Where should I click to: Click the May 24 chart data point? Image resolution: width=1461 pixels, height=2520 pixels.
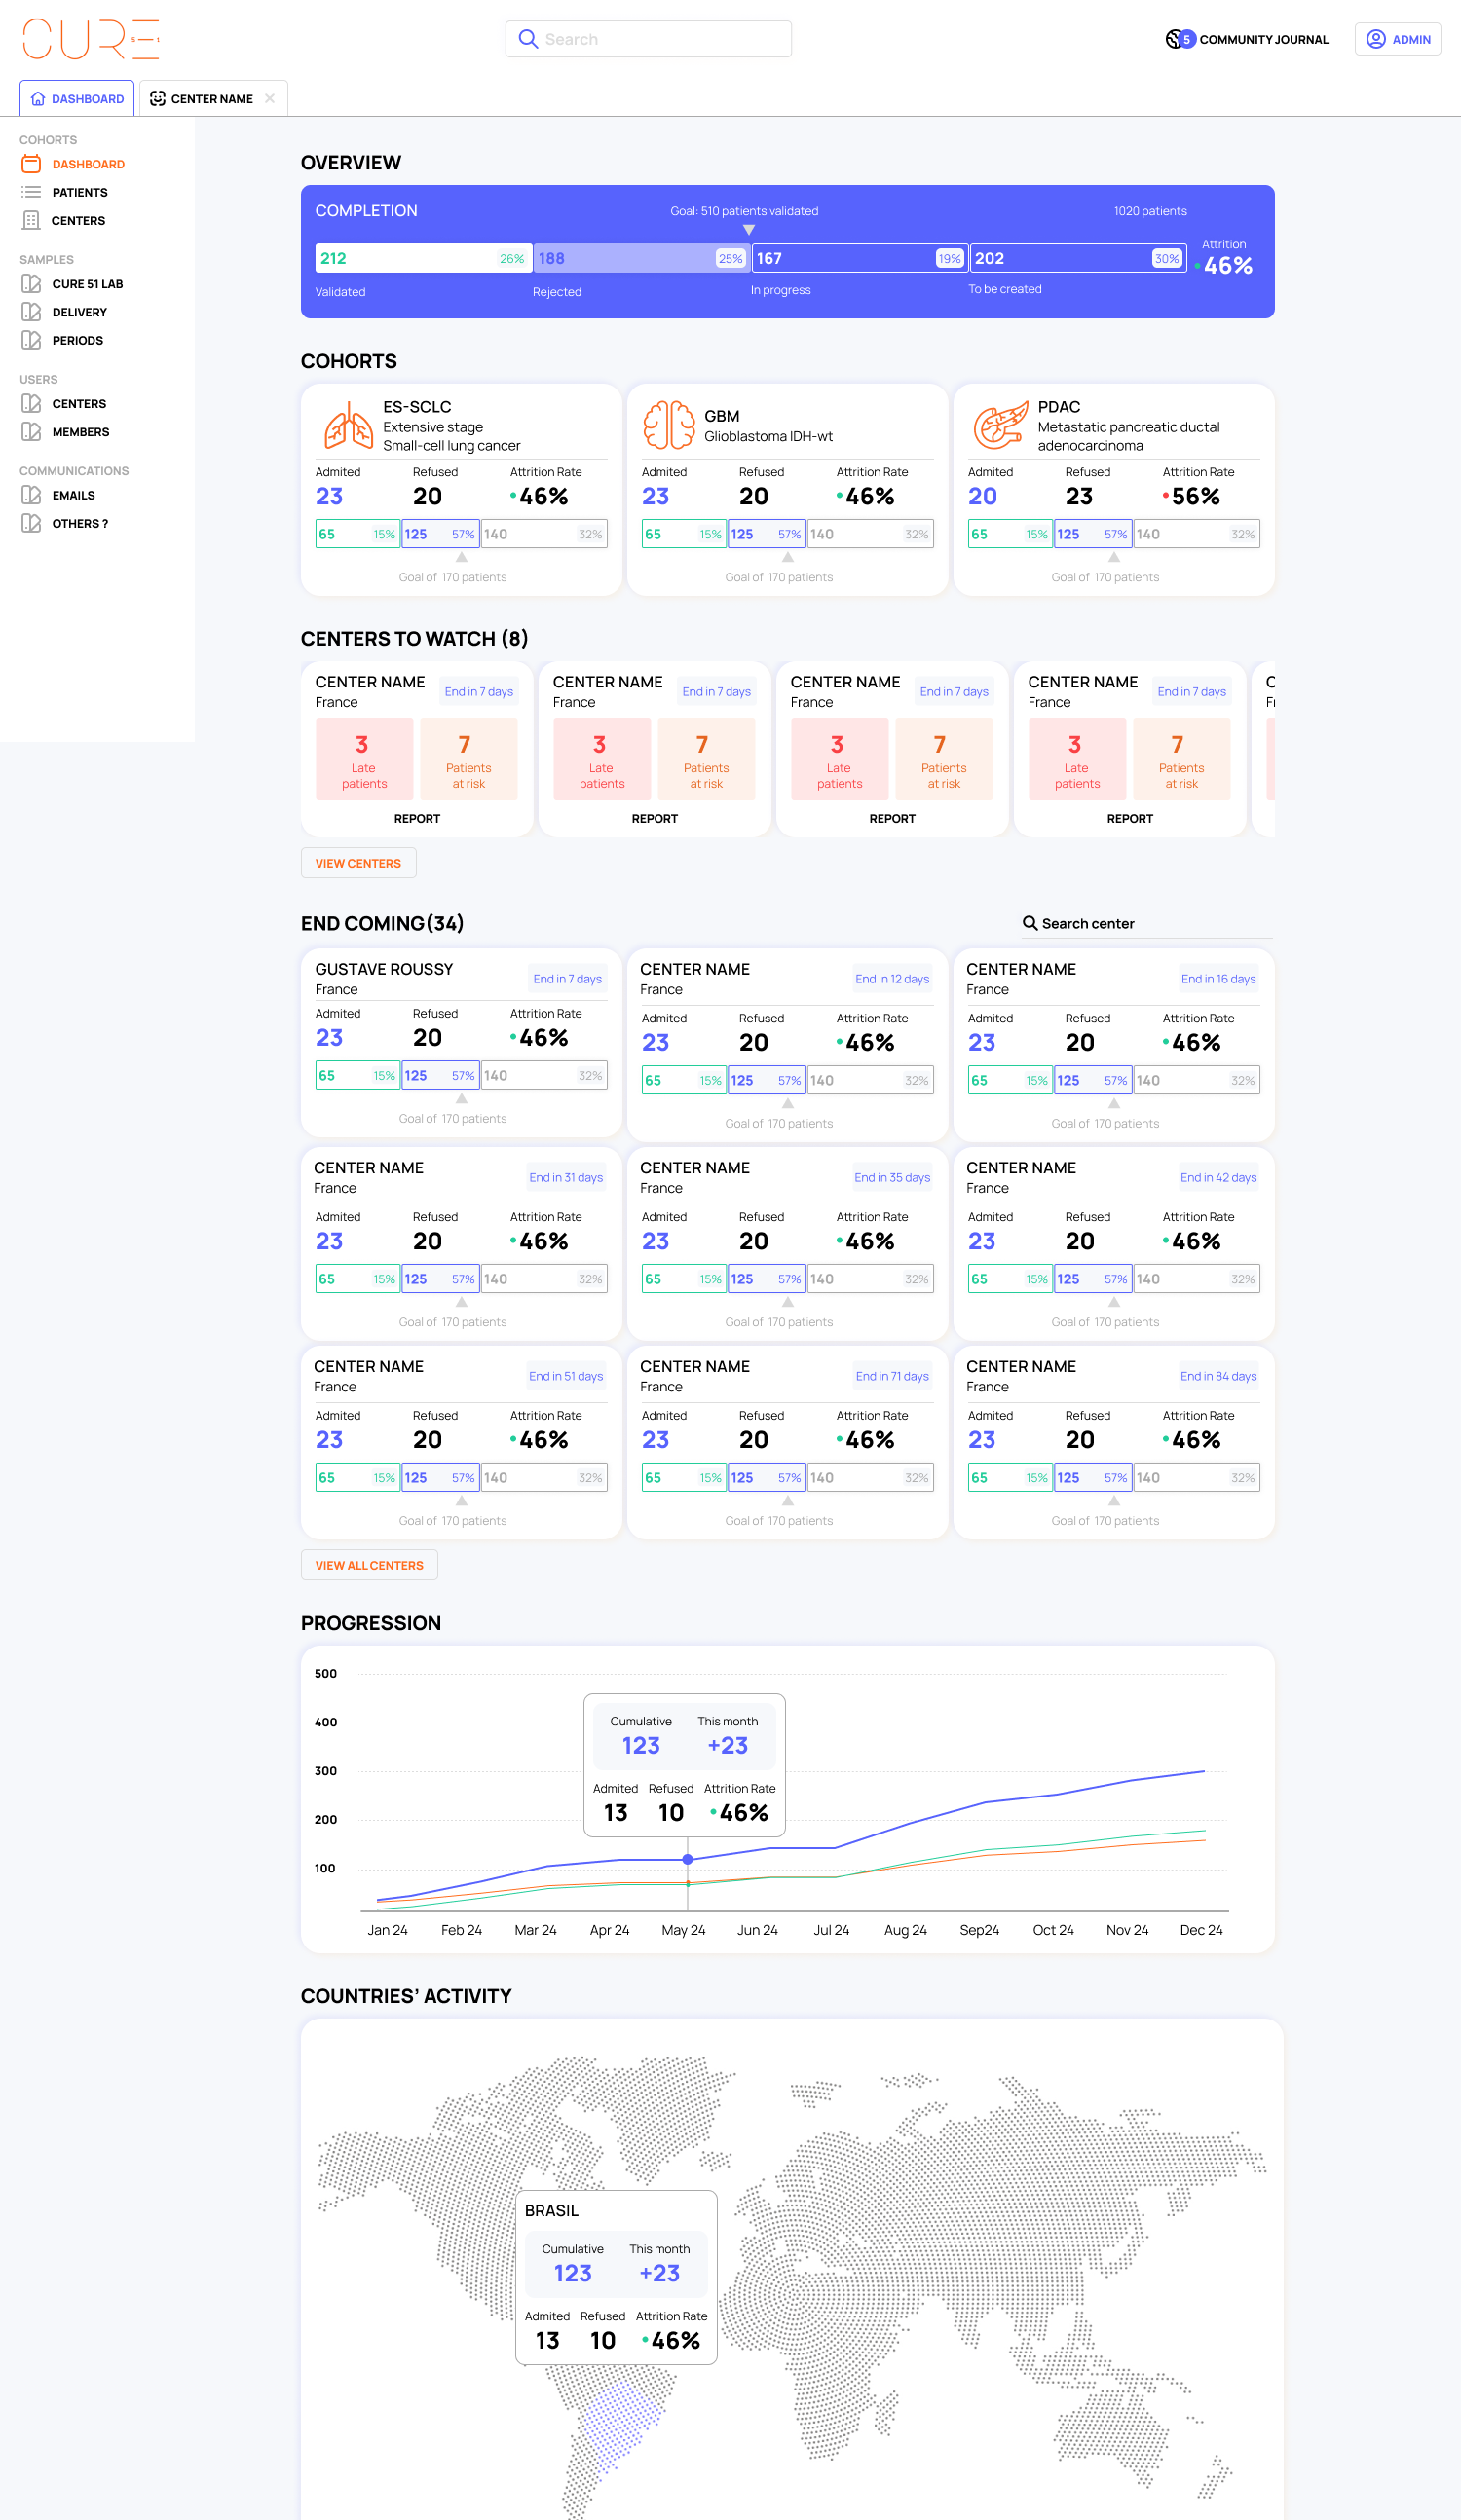coord(687,1859)
